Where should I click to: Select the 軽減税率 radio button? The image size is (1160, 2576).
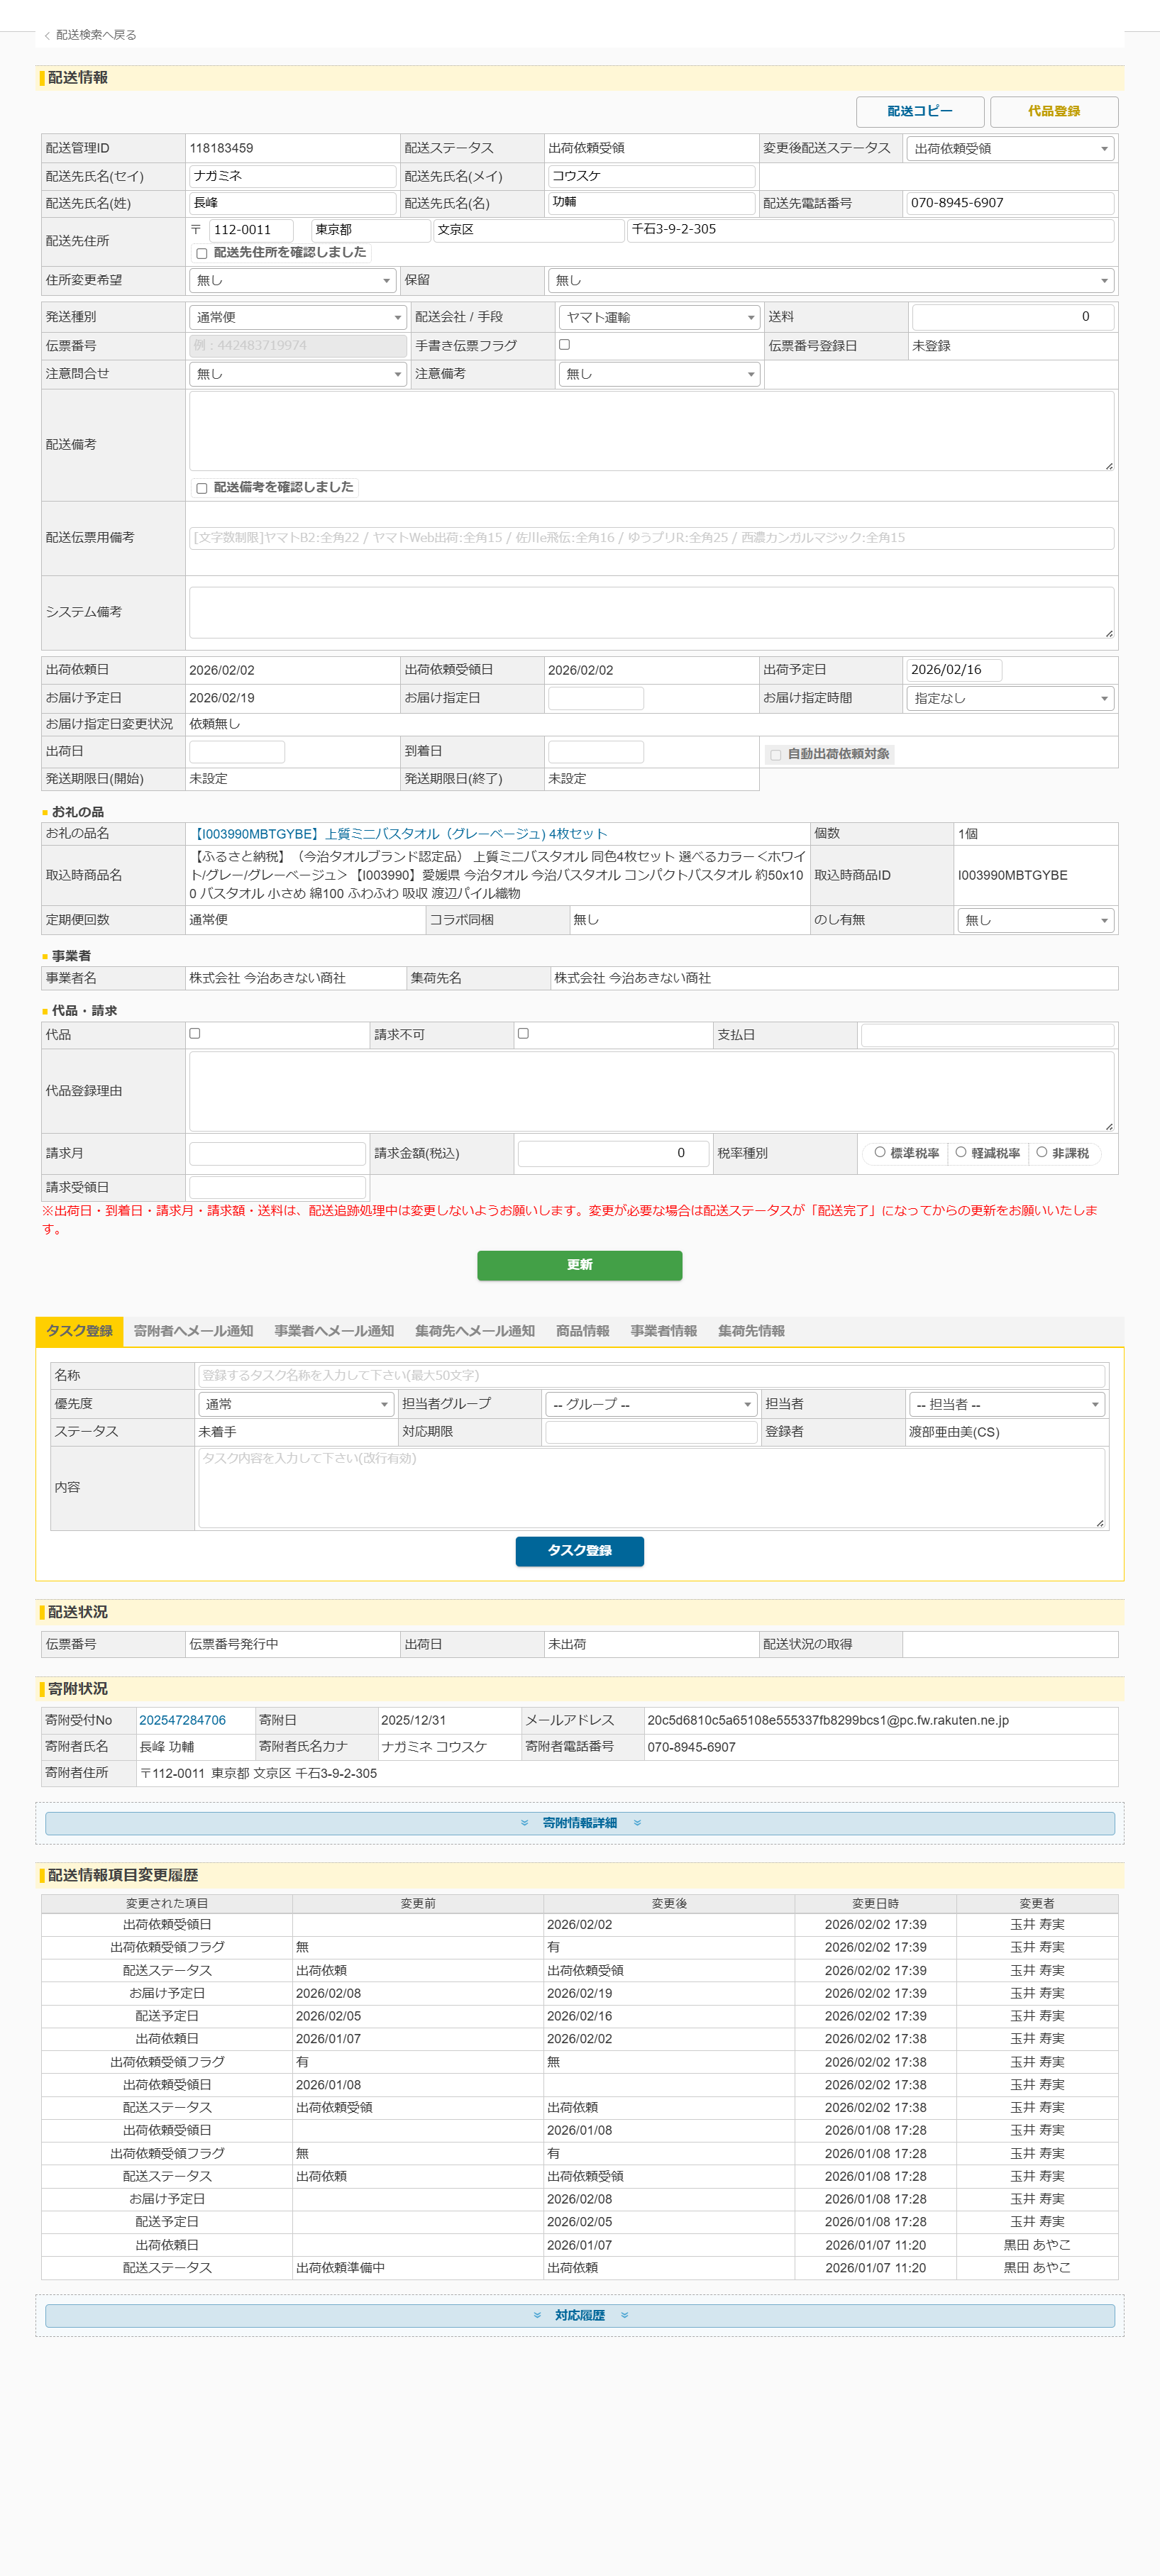coord(961,1152)
